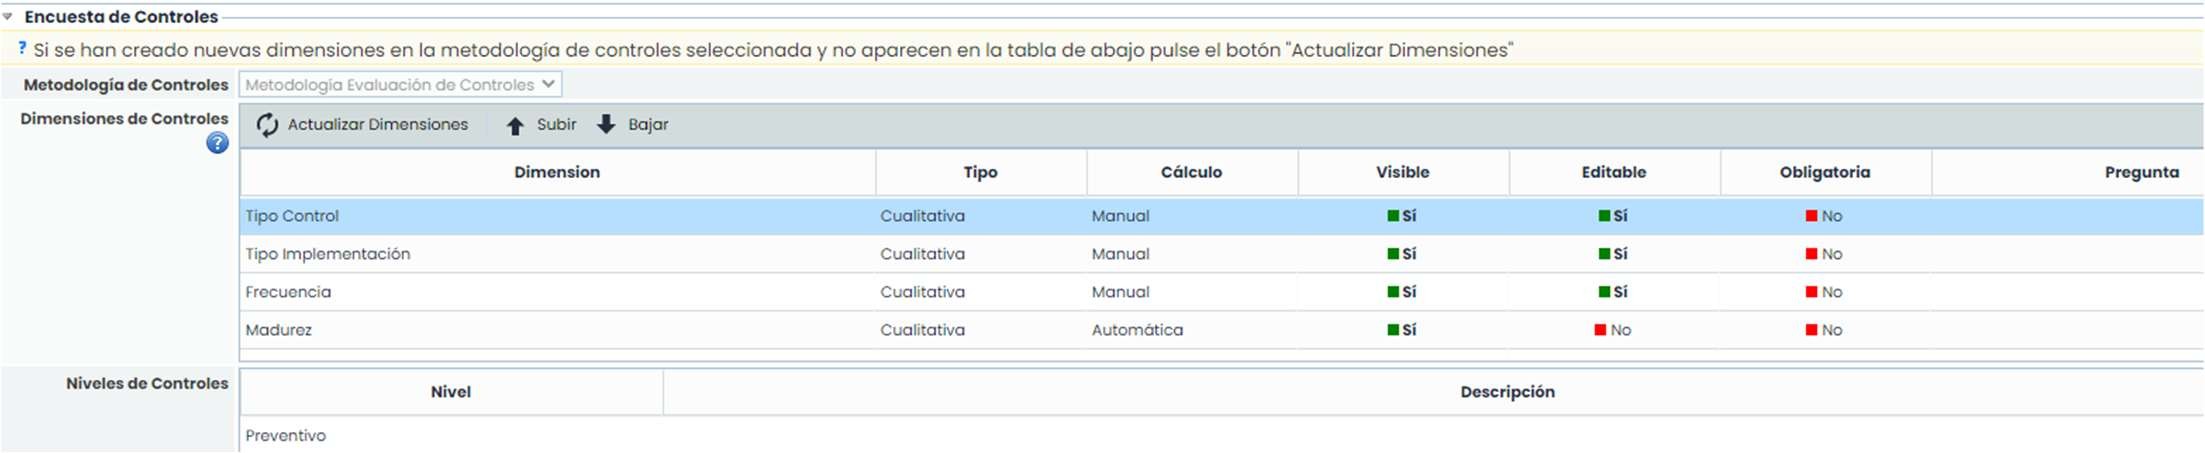Click the Tipo column header
The height and width of the screenshot is (453, 2205).
(x=980, y=172)
